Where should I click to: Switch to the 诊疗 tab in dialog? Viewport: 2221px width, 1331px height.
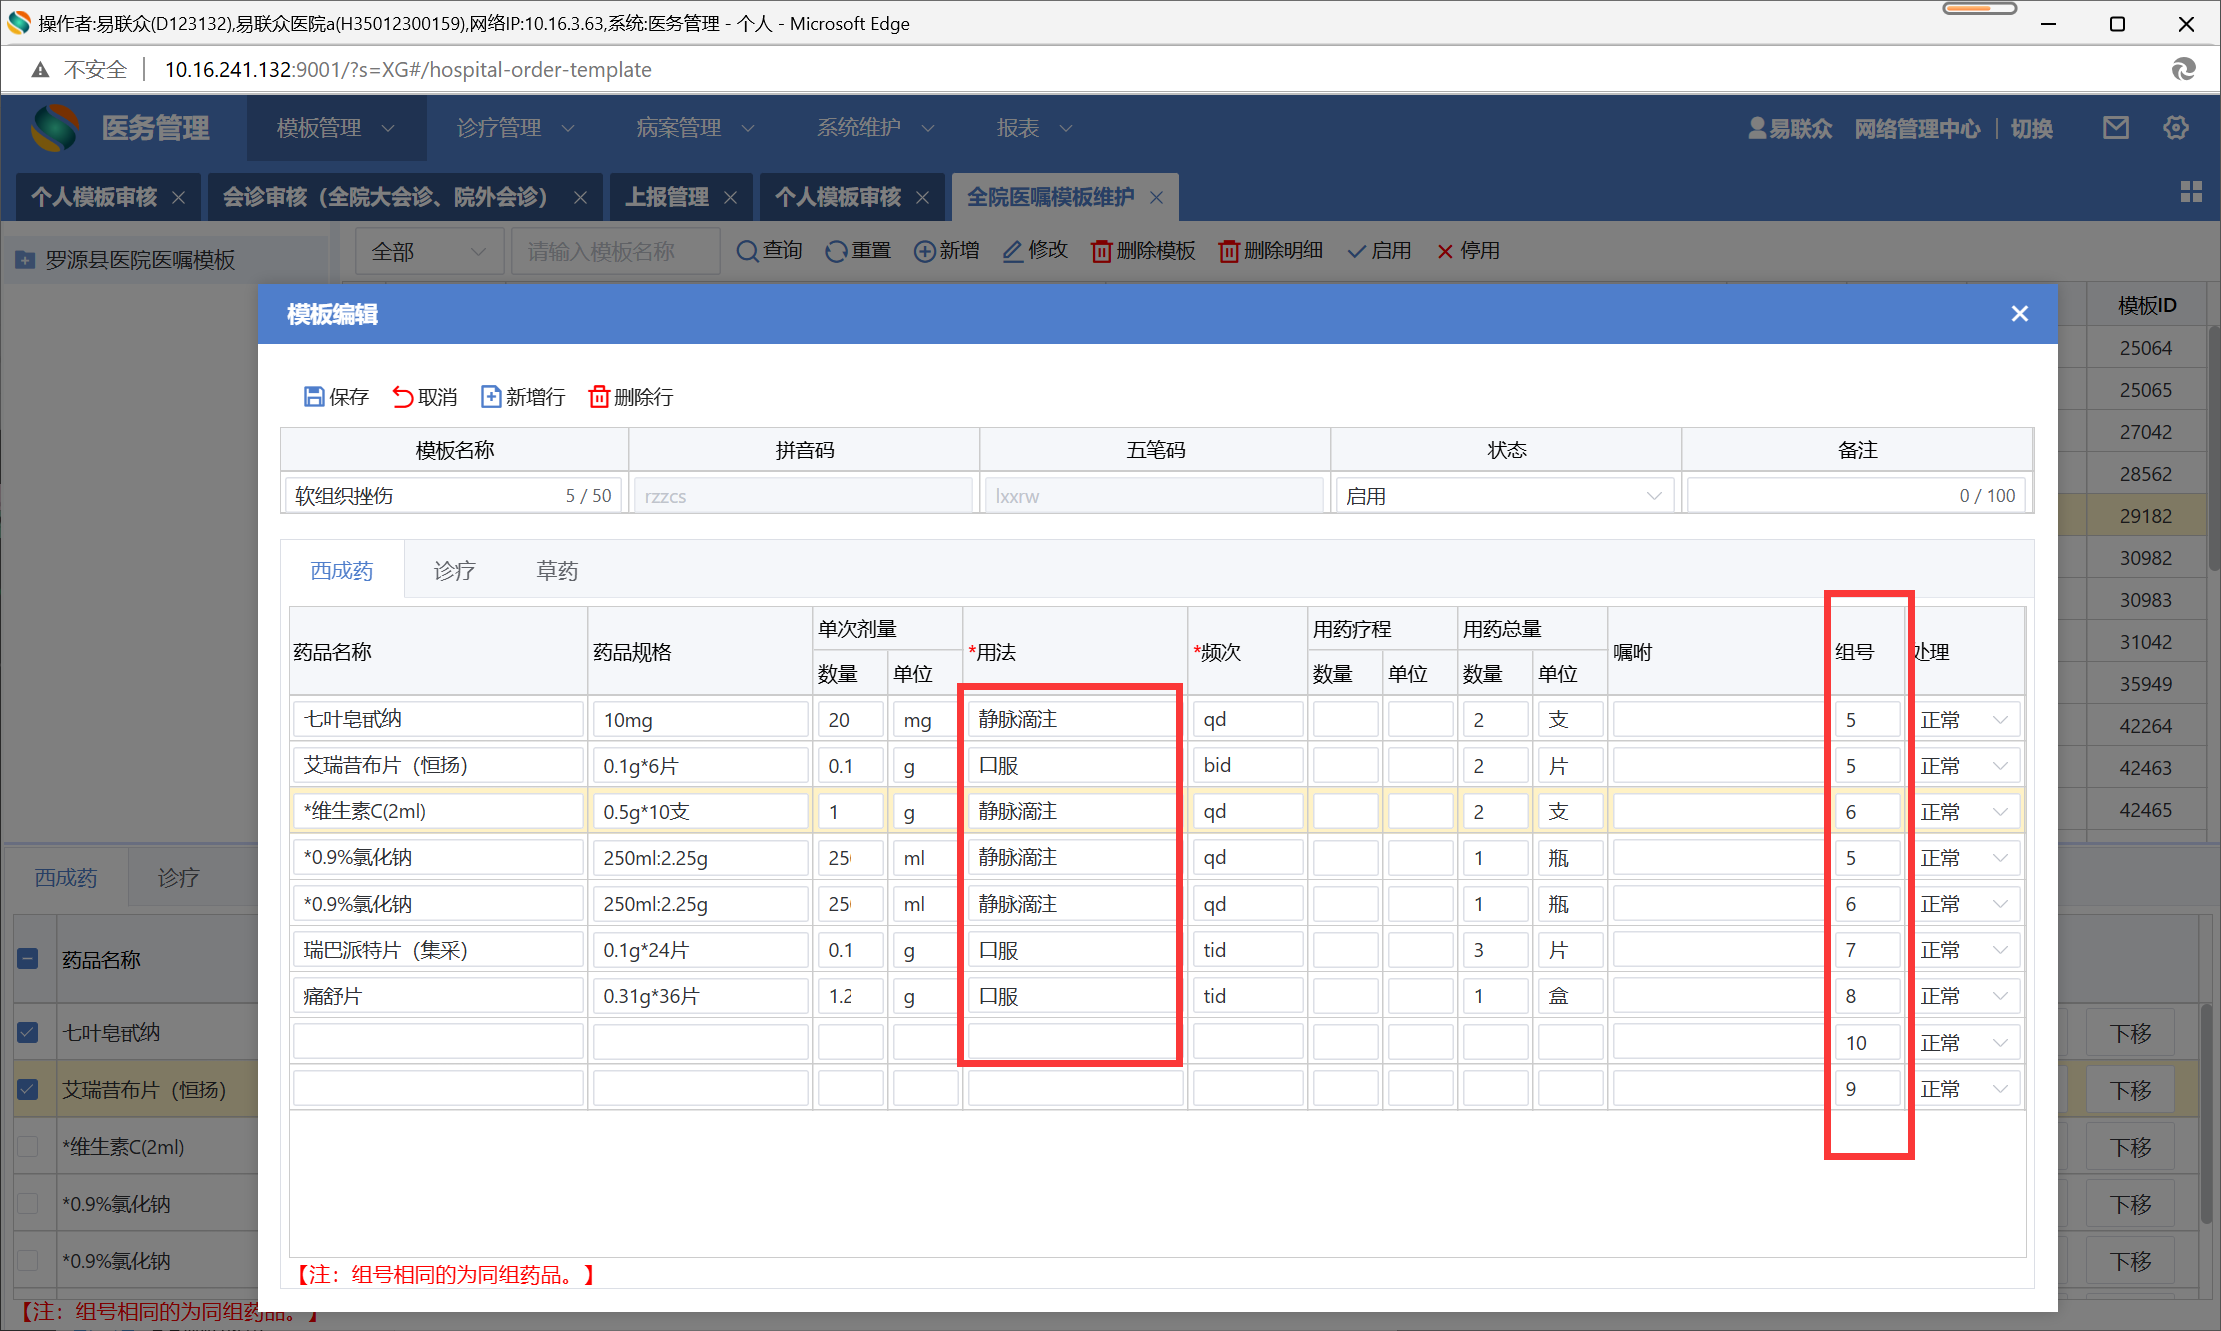tap(454, 571)
